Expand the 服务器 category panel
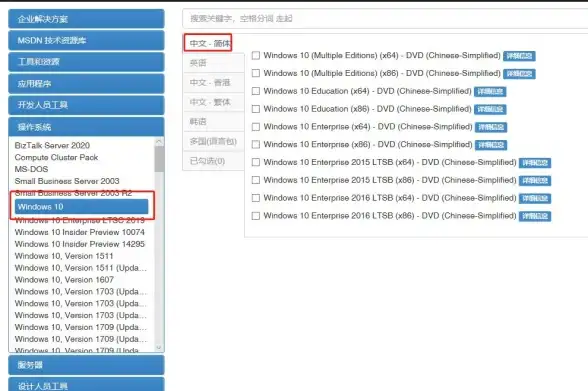This screenshot has height=391, width=588. [x=86, y=365]
